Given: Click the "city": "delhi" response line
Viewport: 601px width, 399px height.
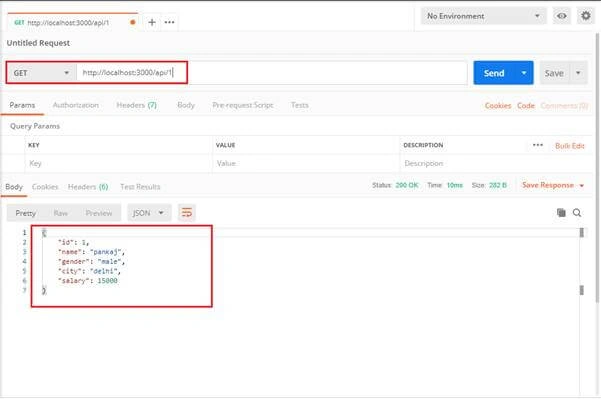Looking at the screenshot, I should (x=89, y=271).
